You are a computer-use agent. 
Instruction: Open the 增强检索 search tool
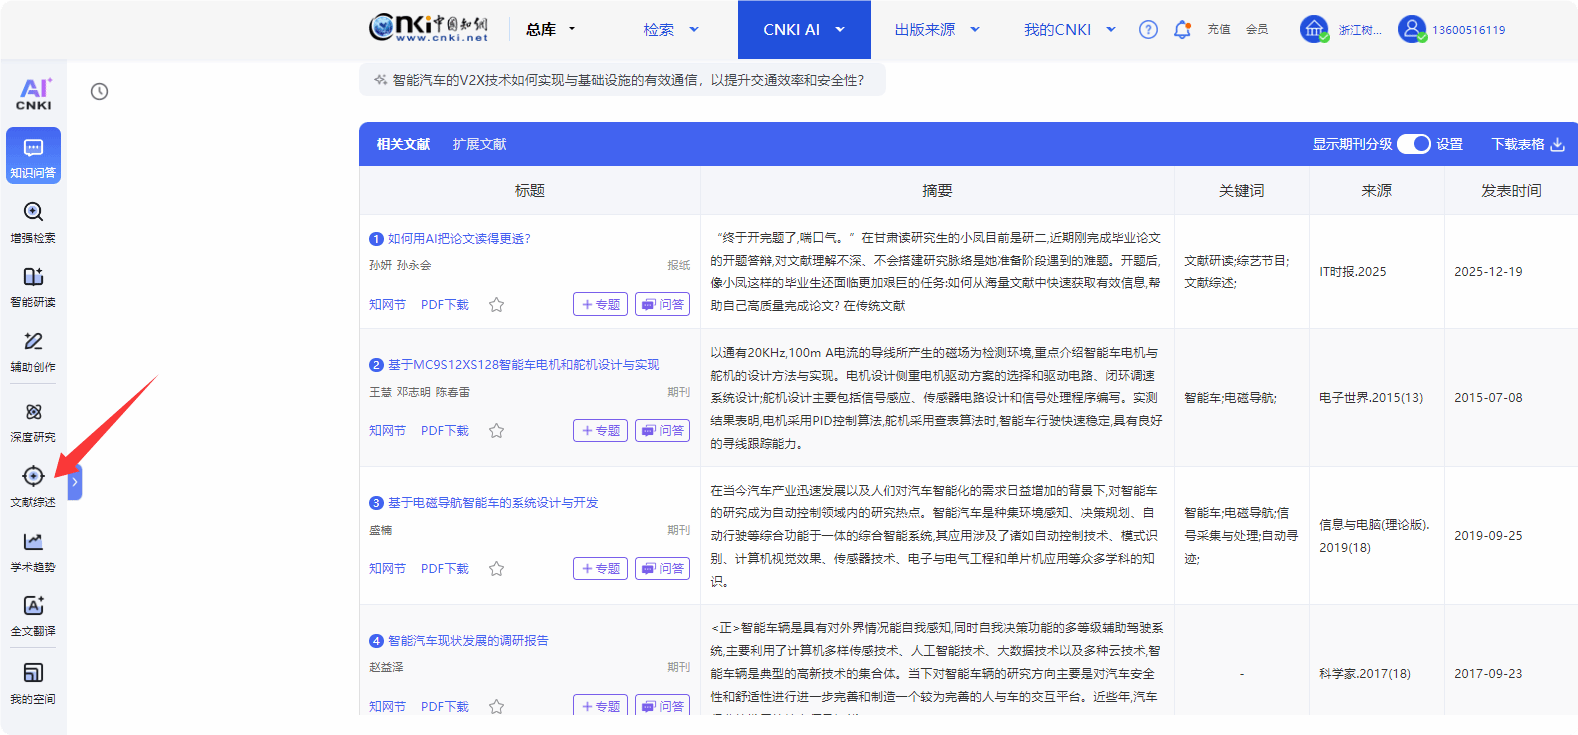[x=33, y=221]
